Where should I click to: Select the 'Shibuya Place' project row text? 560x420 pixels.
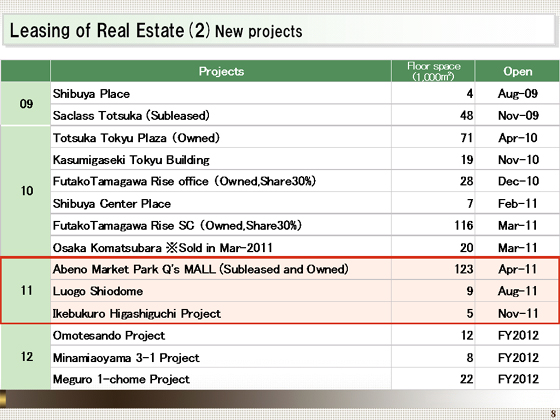click(91, 94)
